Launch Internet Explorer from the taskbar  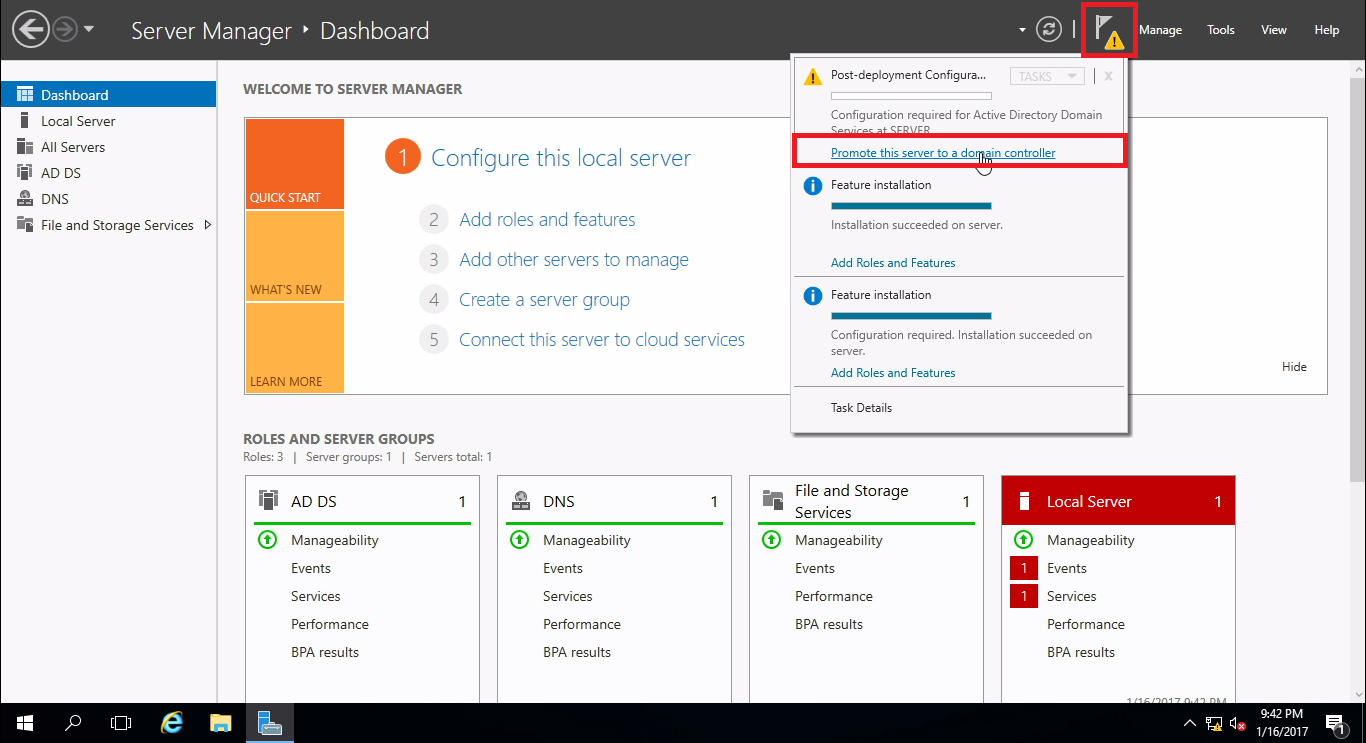tap(172, 723)
